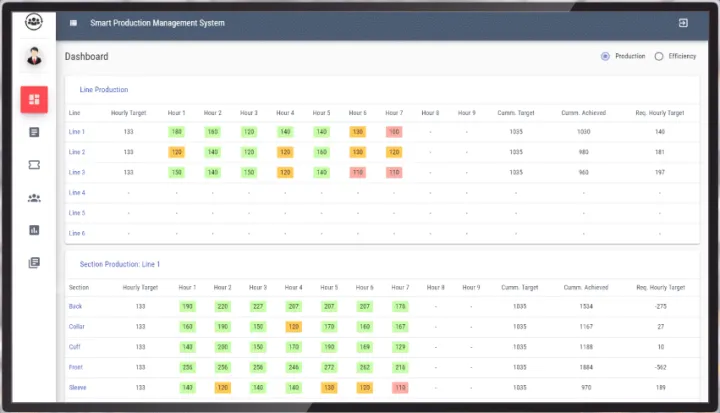
Task: Click the Section Production: Line 1 heading
Action: (120, 264)
